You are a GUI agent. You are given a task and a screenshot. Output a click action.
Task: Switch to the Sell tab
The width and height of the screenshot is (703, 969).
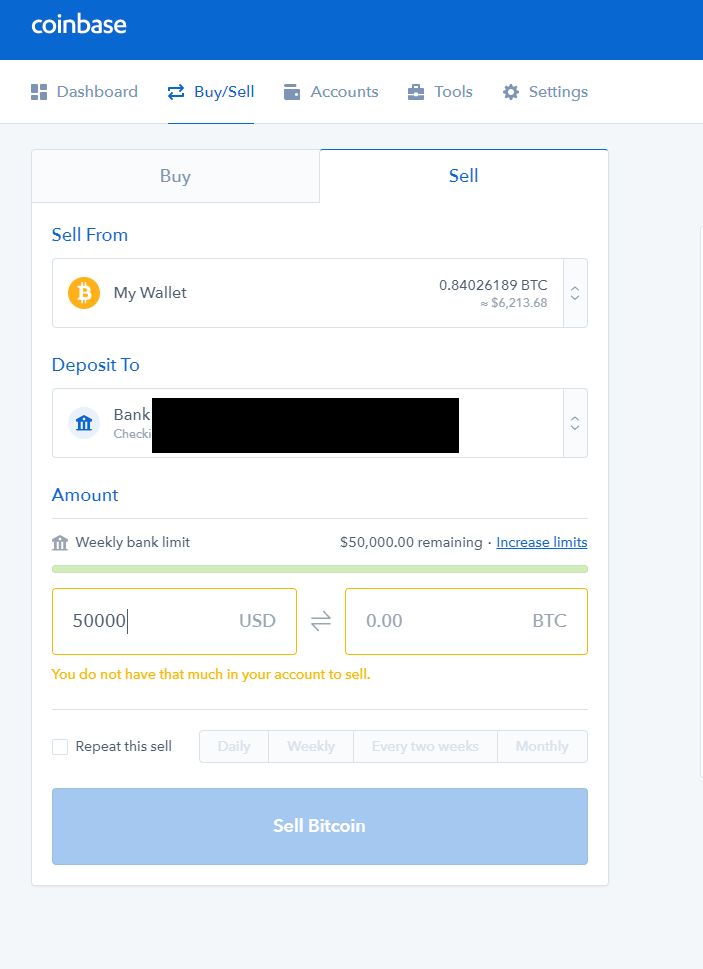coord(463,175)
